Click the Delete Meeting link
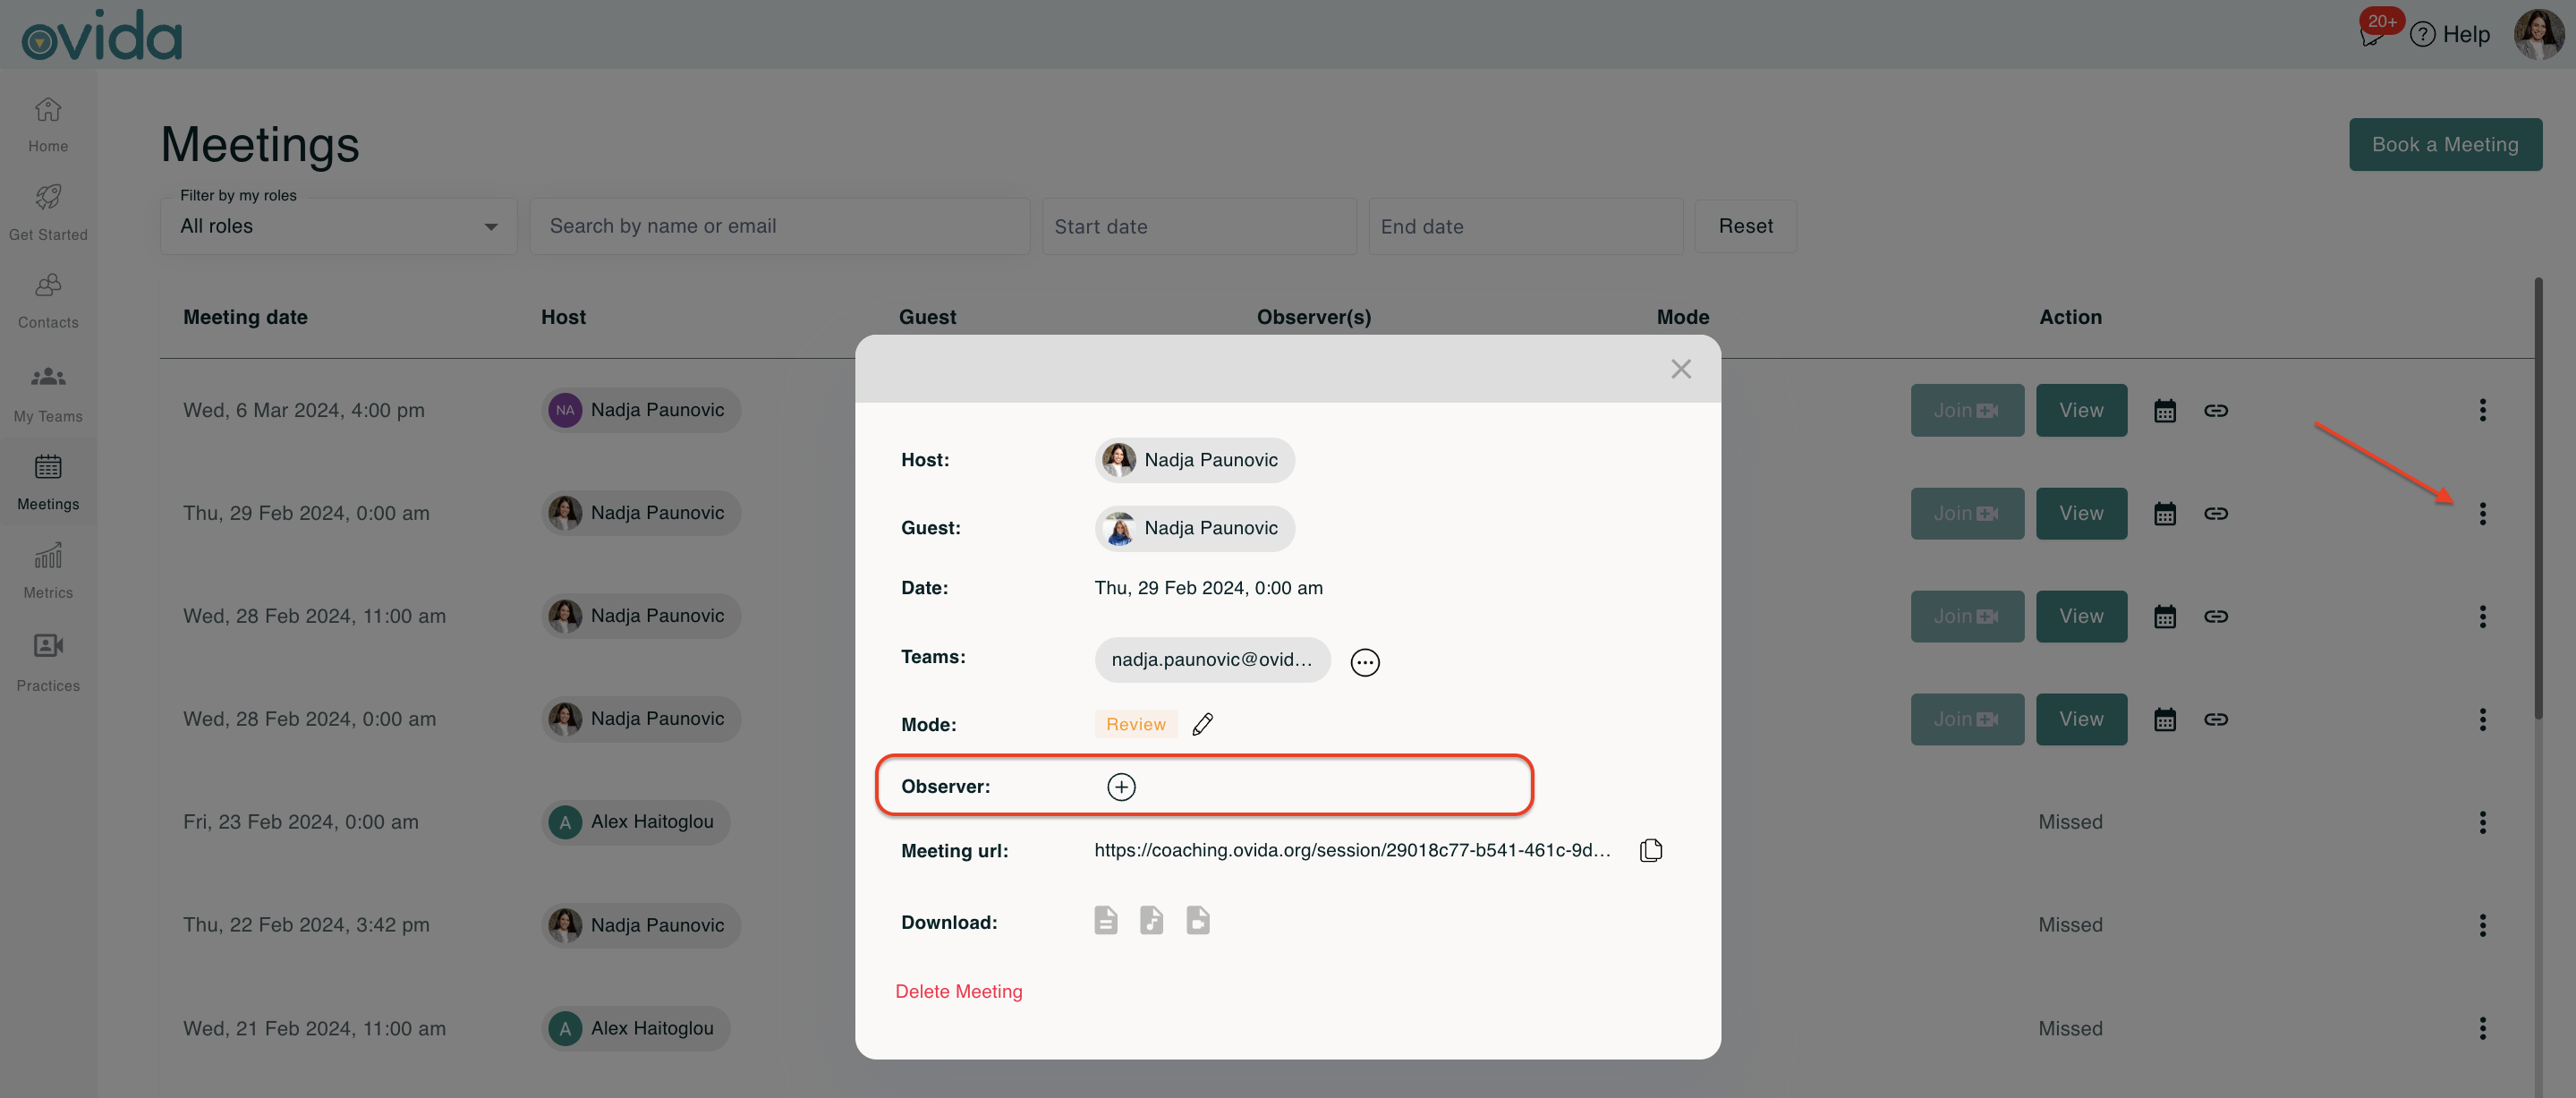This screenshot has width=2576, height=1098. 958,991
